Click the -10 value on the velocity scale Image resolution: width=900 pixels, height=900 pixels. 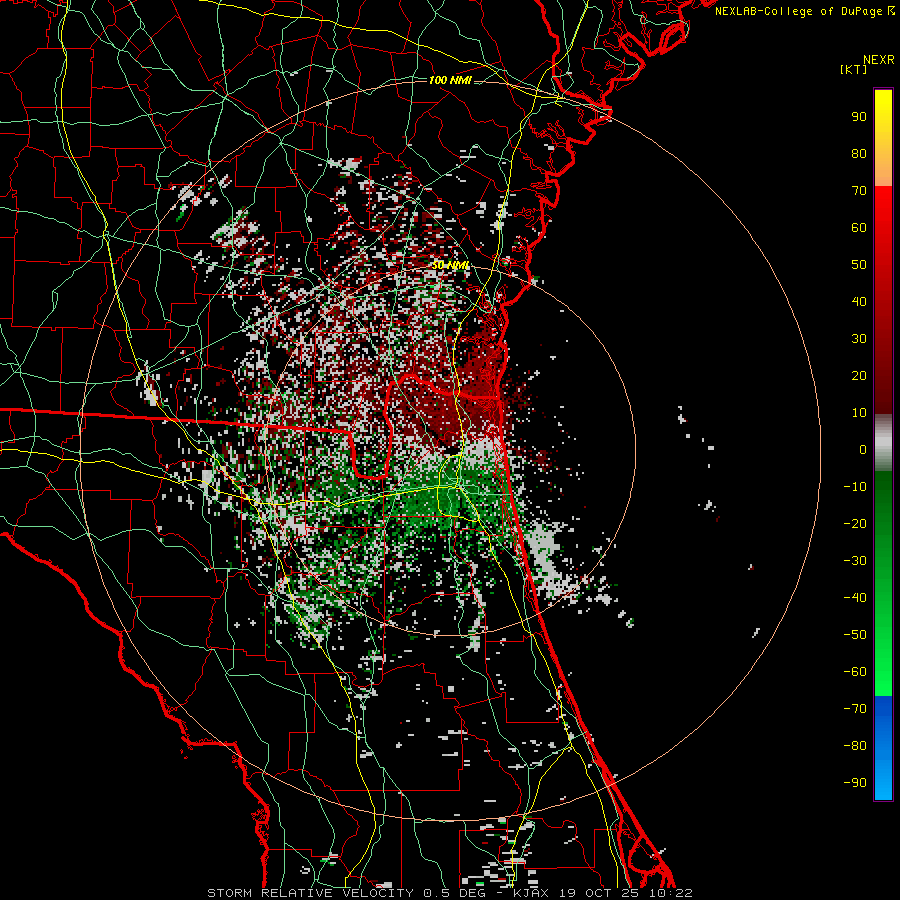click(855, 487)
